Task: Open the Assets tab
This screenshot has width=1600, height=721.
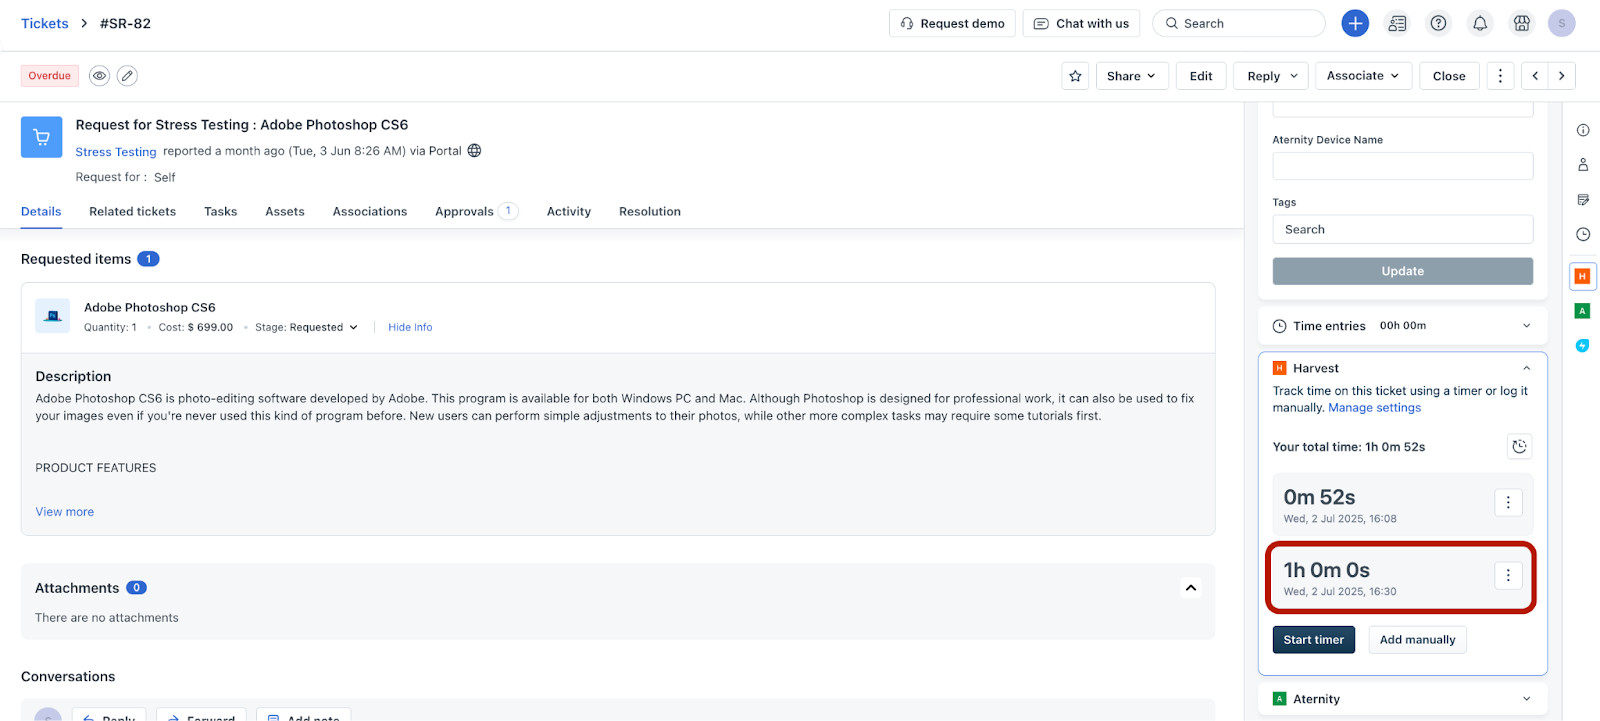Action: [285, 212]
